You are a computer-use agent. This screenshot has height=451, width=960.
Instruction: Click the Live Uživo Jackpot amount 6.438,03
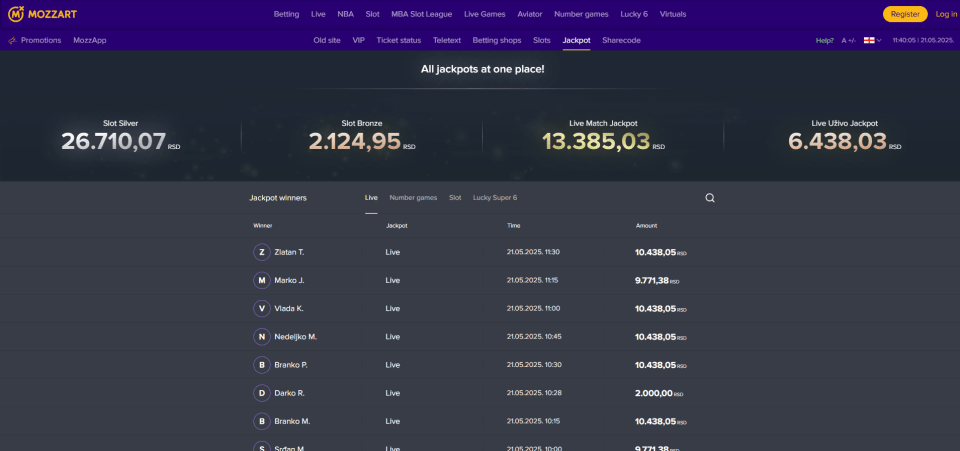(837, 141)
